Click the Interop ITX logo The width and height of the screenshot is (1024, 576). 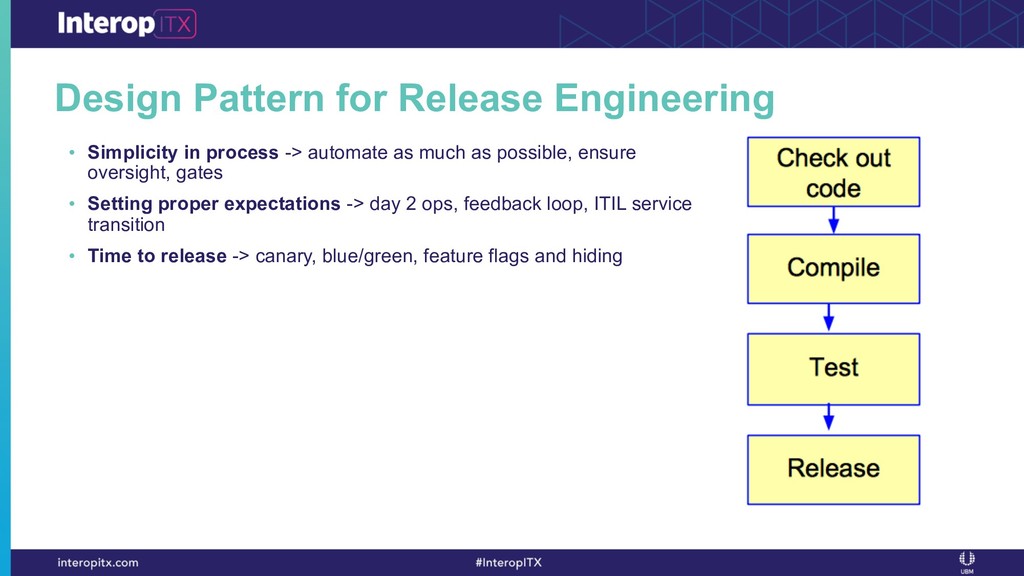[127, 24]
